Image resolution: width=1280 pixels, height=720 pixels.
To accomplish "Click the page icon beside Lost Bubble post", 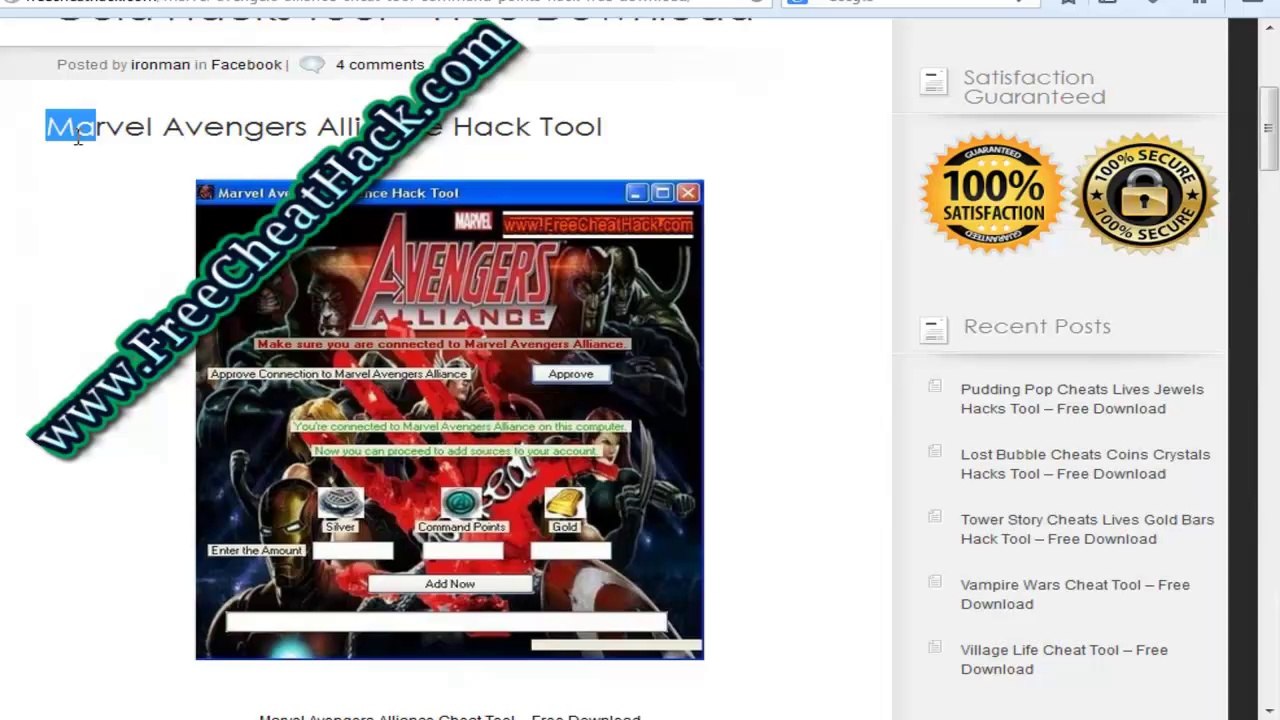I will pos(935,451).
